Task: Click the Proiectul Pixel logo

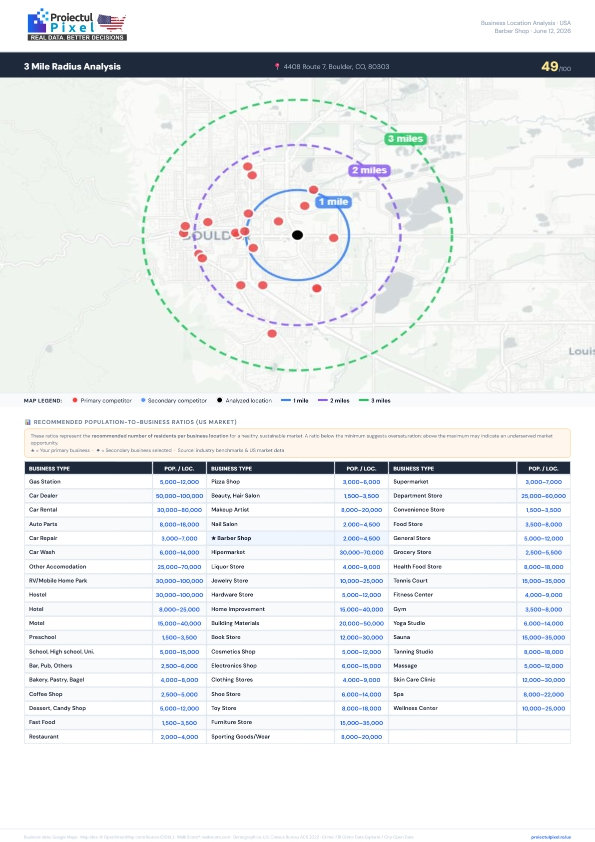Action: 77,25
